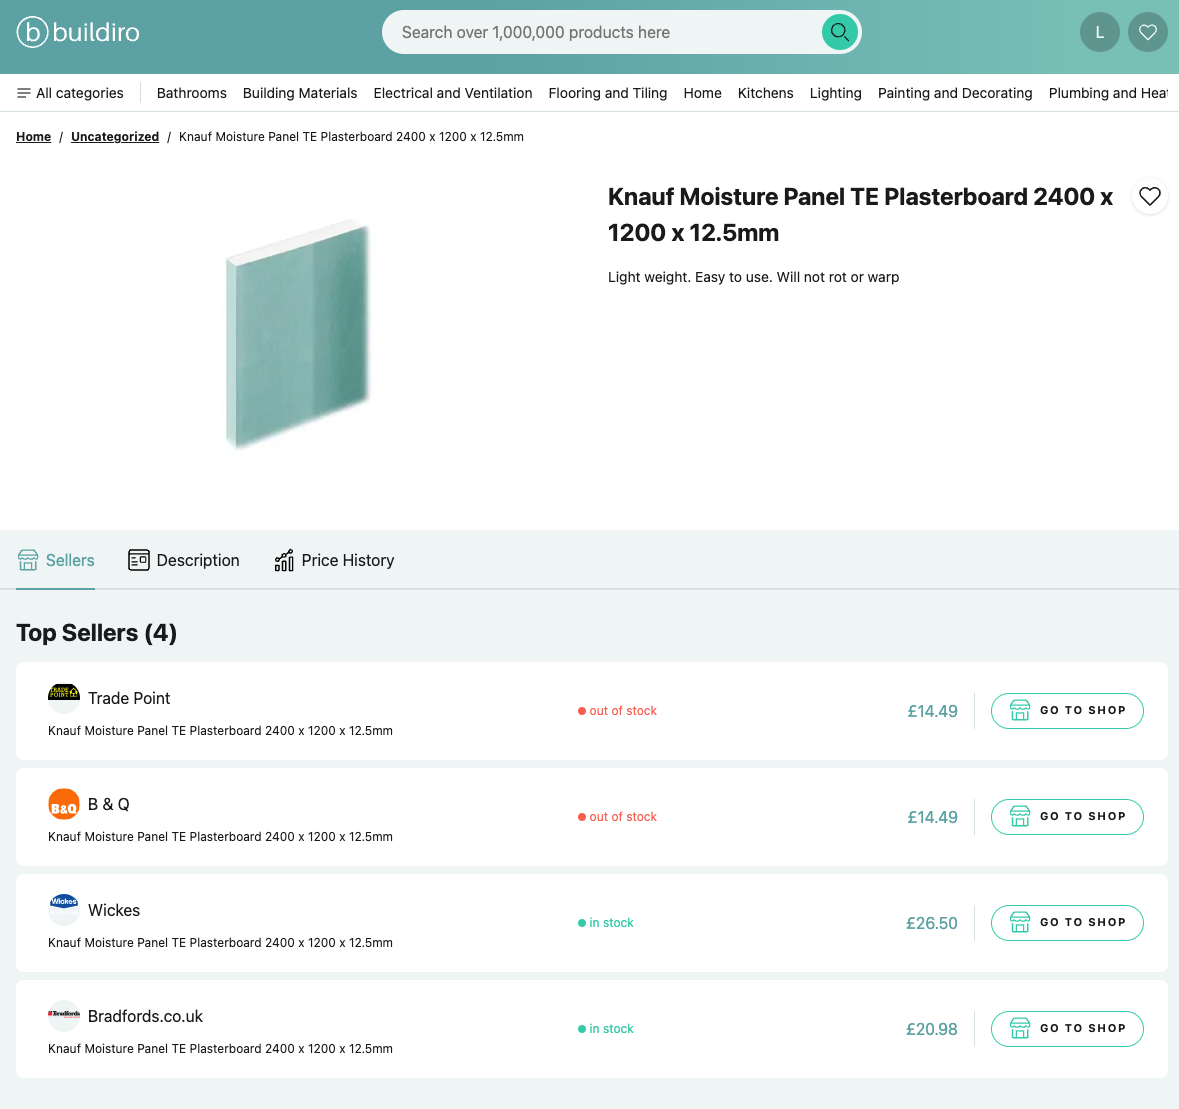This screenshot has height=1109, width=1179.
Task: Open the Kitchens category
Action: pyautogui.click(x=765, y=93)
